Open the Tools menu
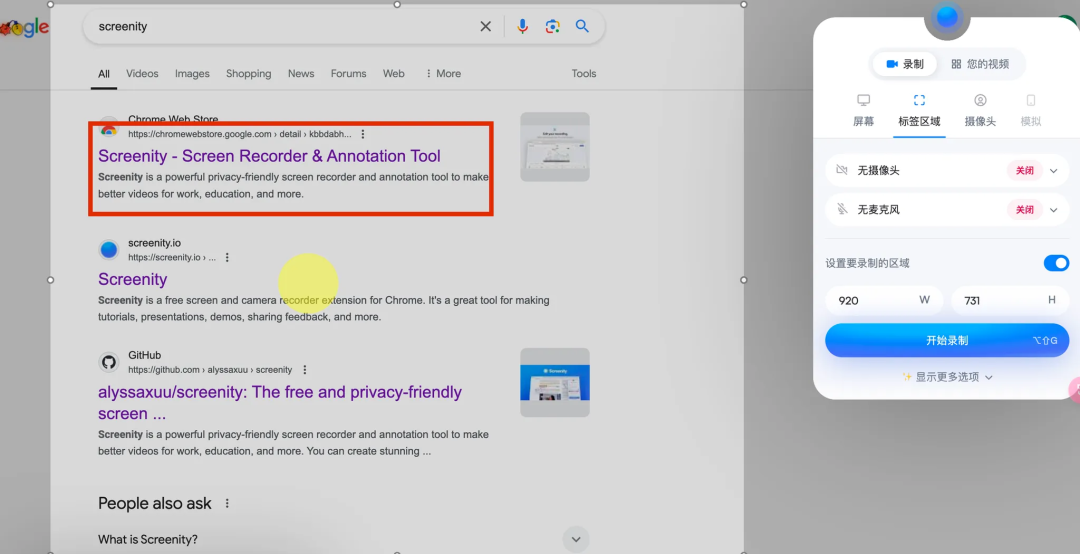The height and width of the screenshot is (554, 1080). point(584,74)
